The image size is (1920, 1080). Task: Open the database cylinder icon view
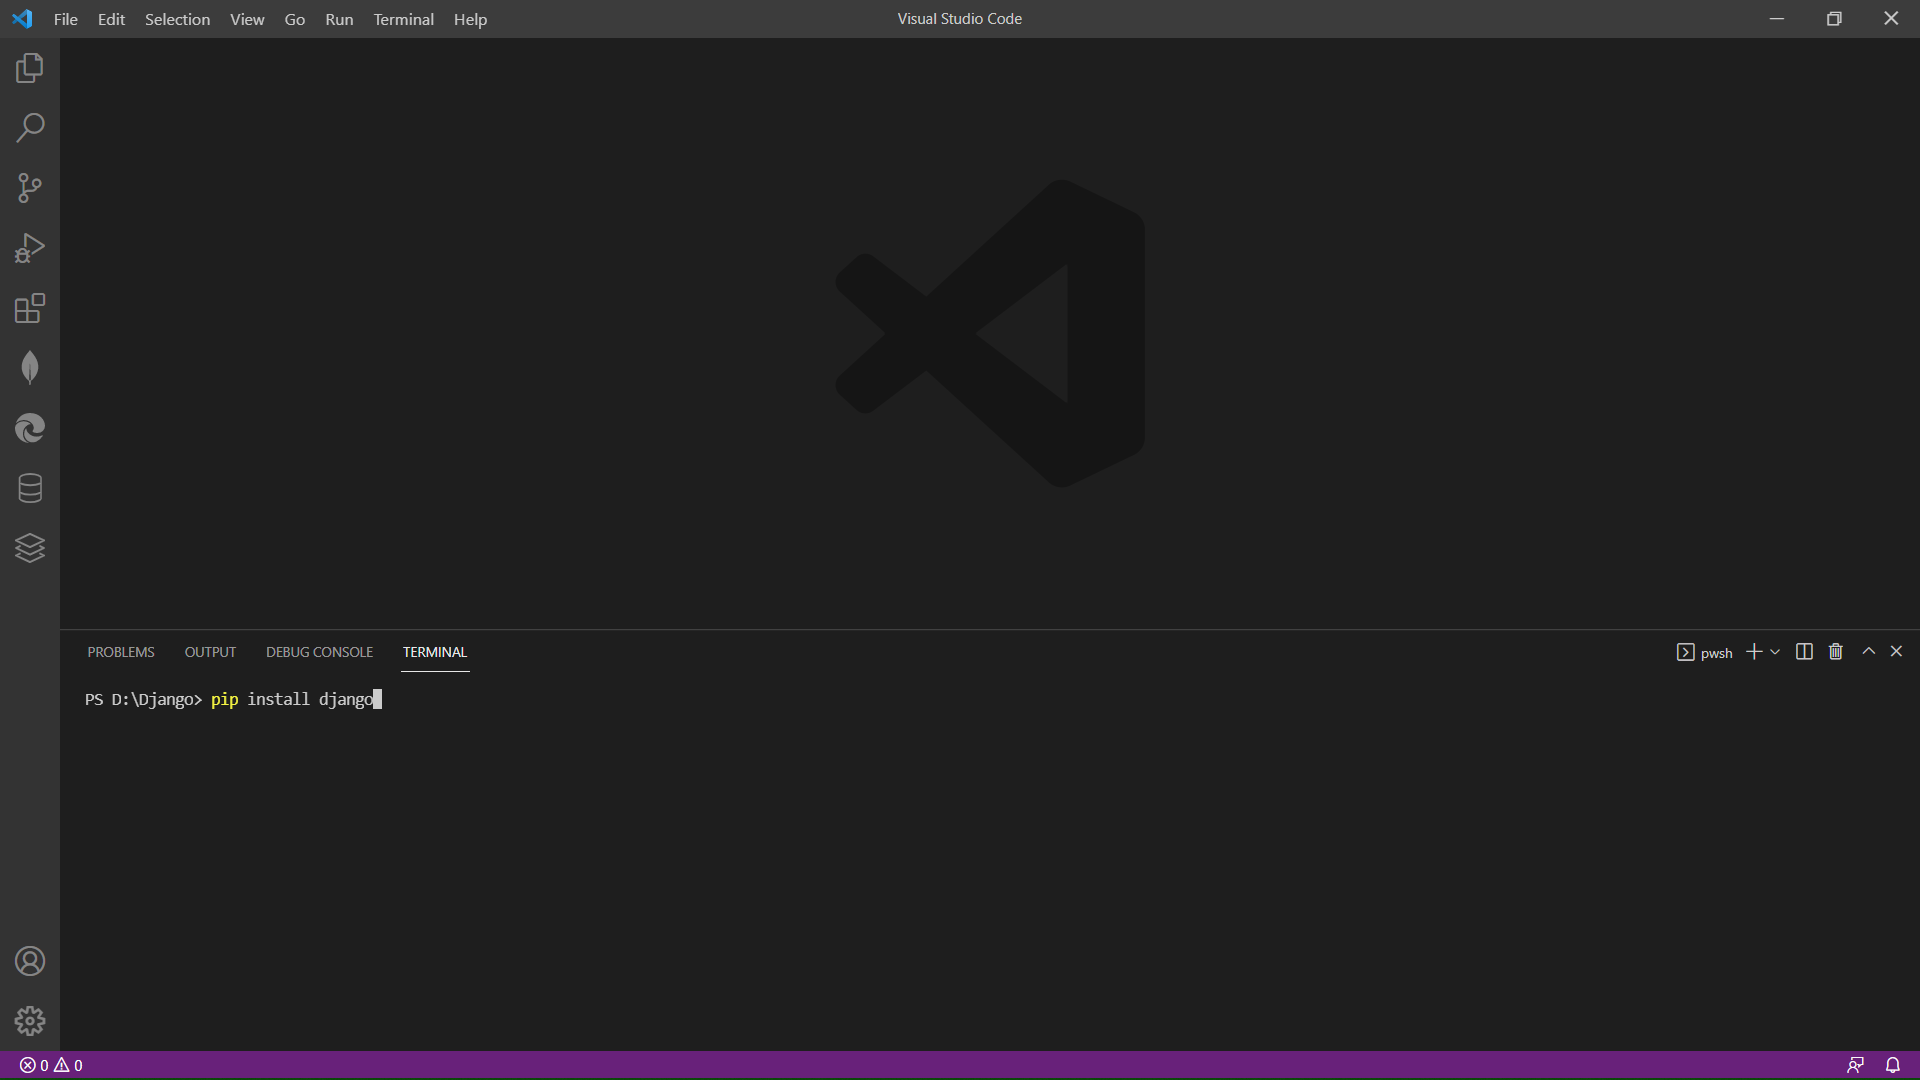point(30,488)
